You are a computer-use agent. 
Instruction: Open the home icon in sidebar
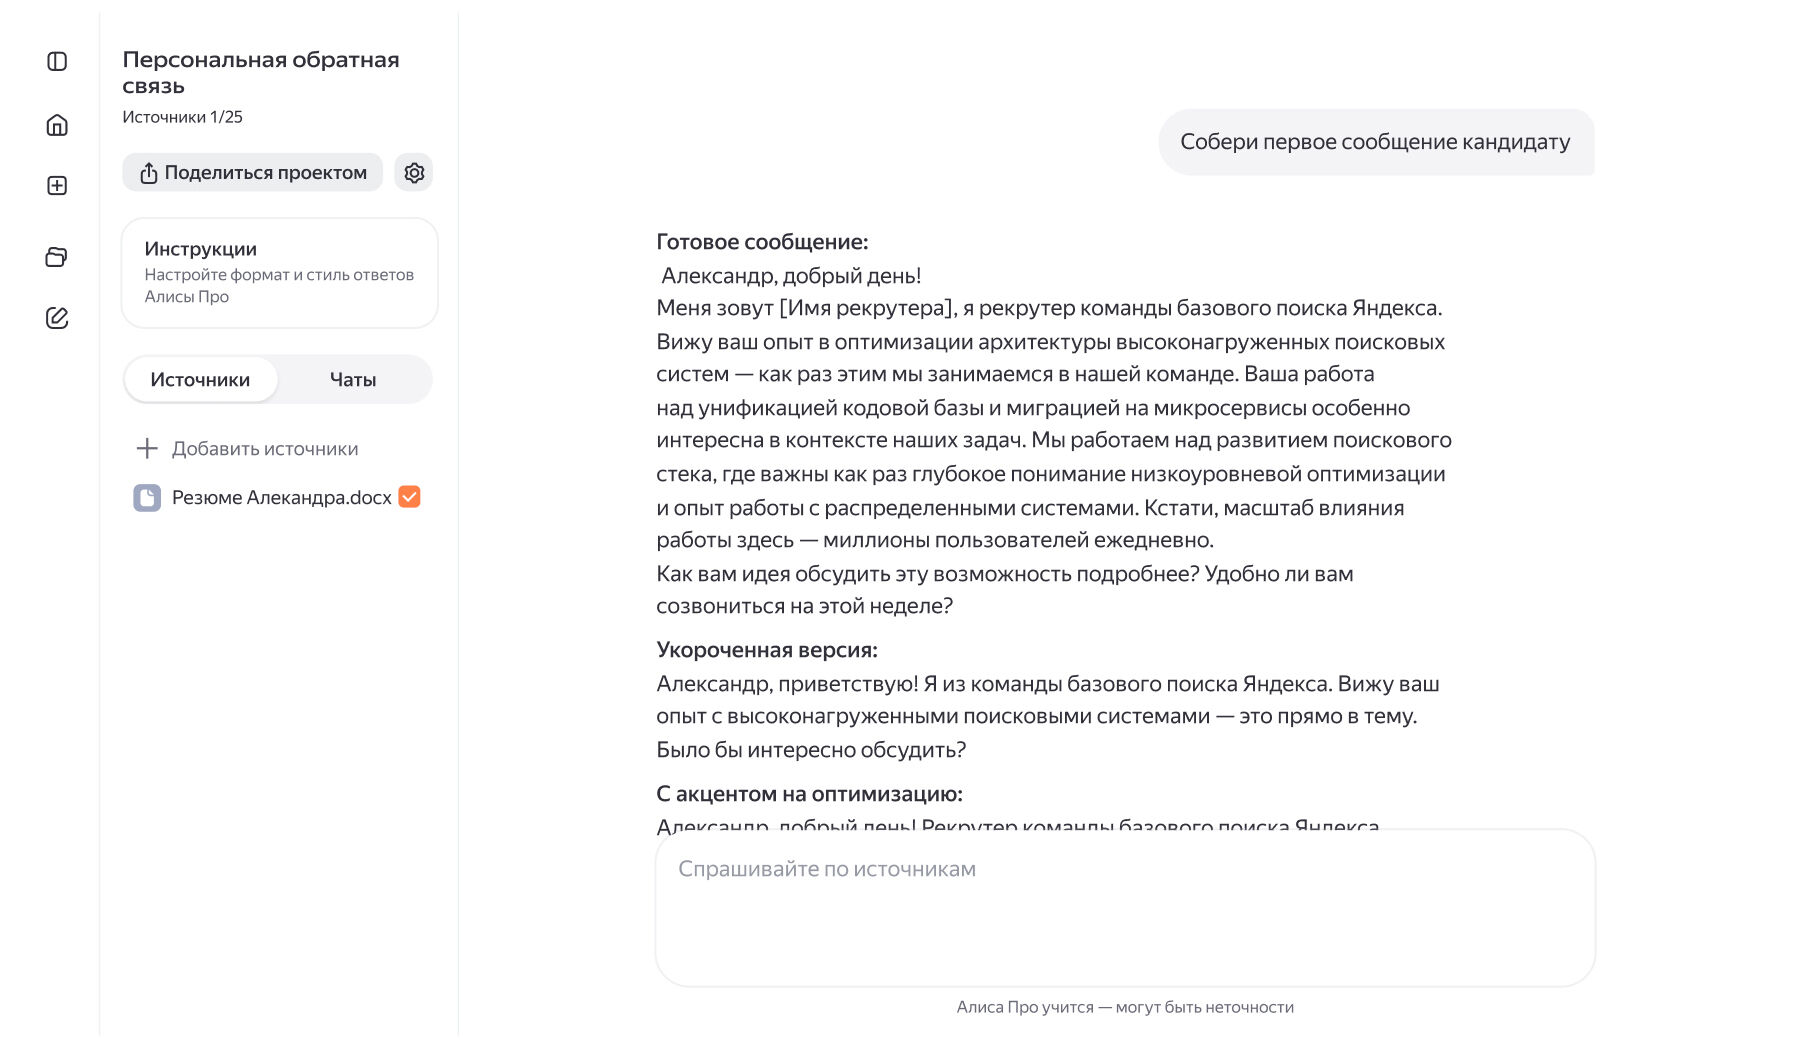pyautogui.click(x=57, y=125)
